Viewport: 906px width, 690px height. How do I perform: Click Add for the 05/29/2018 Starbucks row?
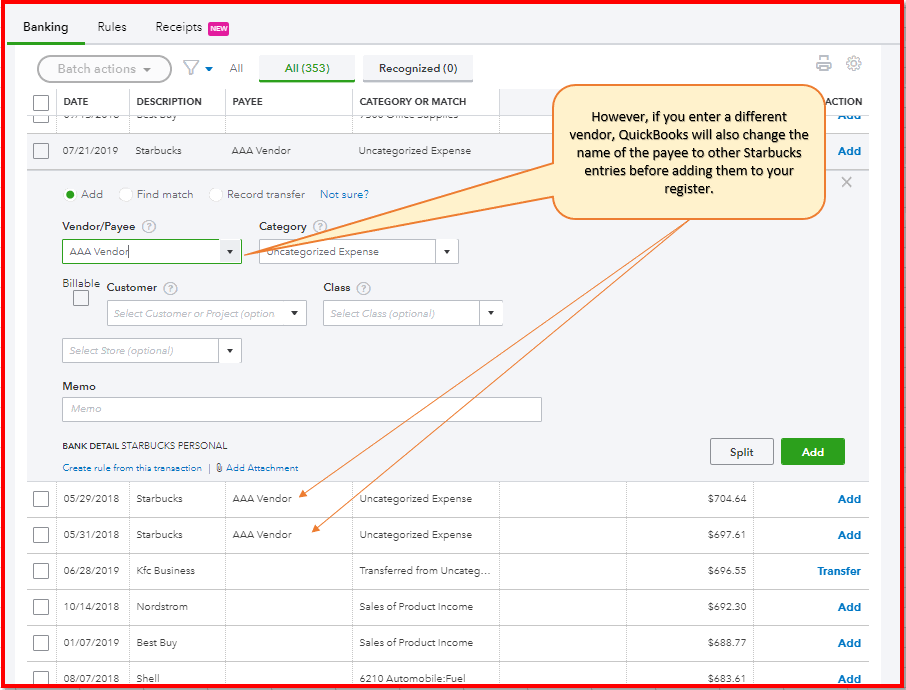(849, 499)
